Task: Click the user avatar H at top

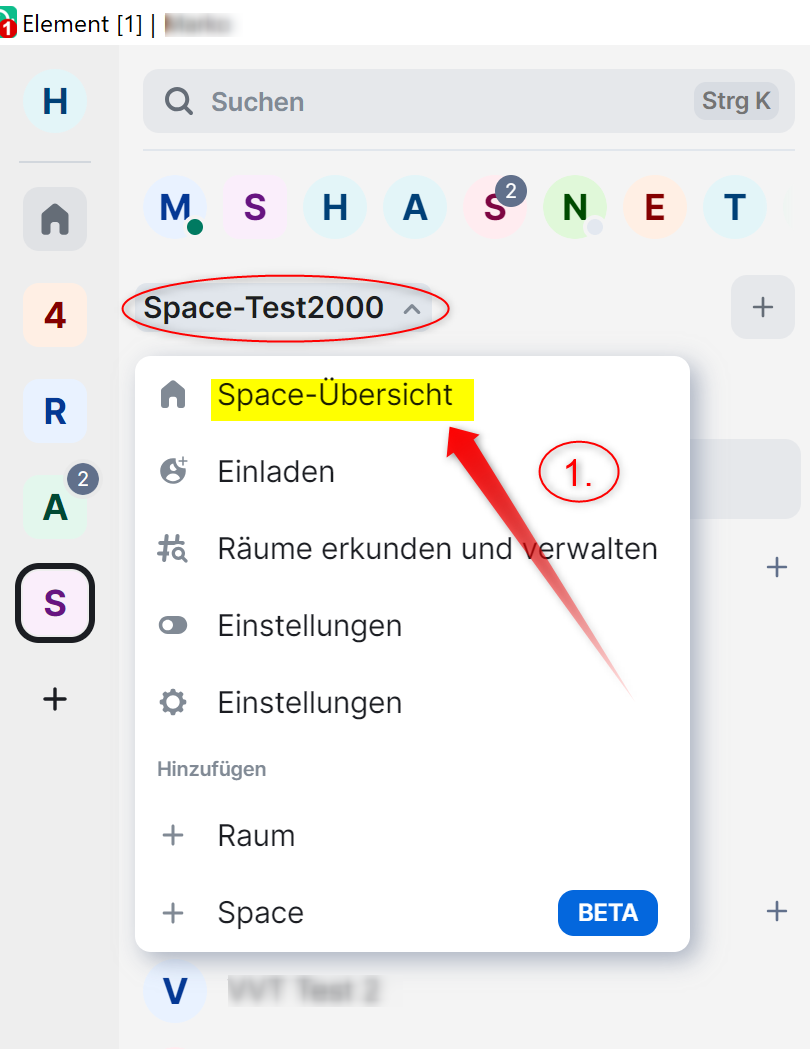Action: (x=55, y=101)
